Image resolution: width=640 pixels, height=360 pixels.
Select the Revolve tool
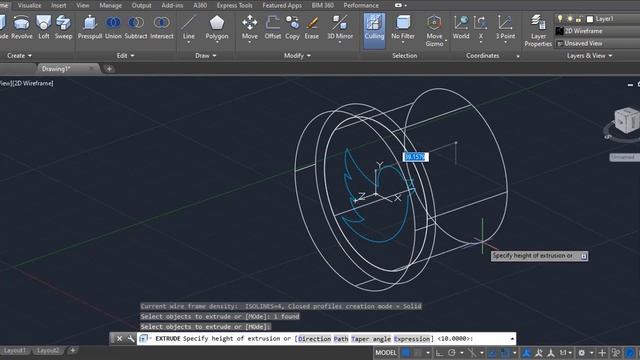pyautogui.click(x=22, y=27)
